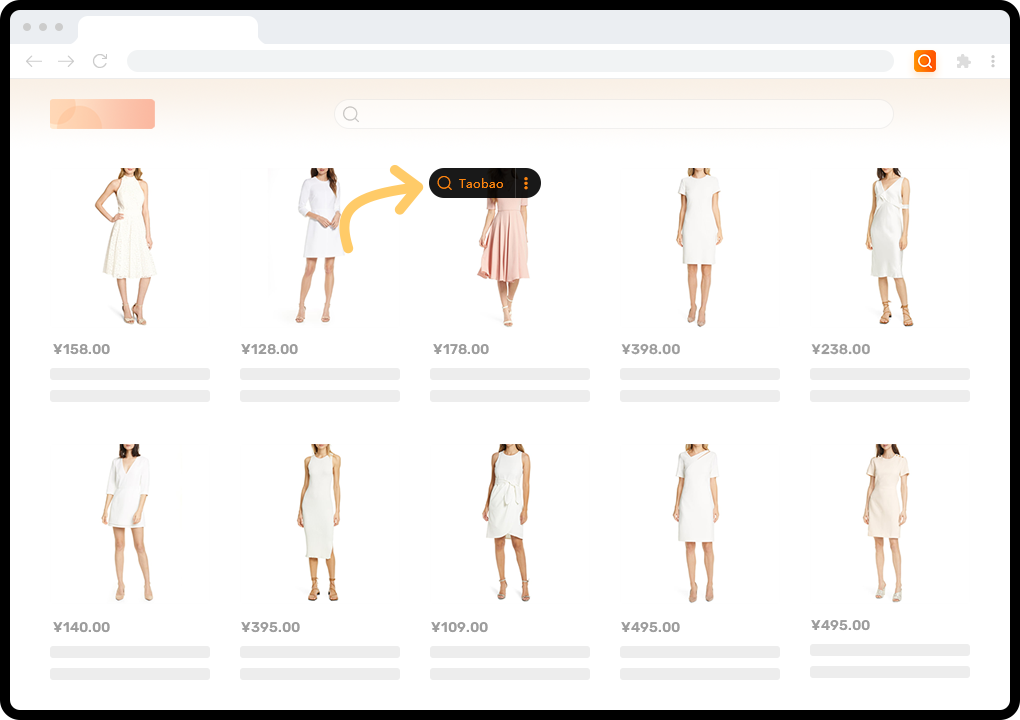This screenshot has width=1020, height=720.
Task: Open the three-dot menu on the Taobao overlay
Action: click(526, 183)
